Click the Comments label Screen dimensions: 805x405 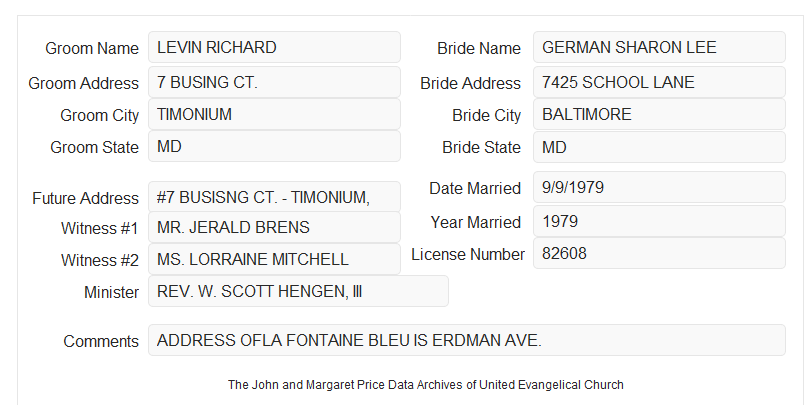coord(101,341)
